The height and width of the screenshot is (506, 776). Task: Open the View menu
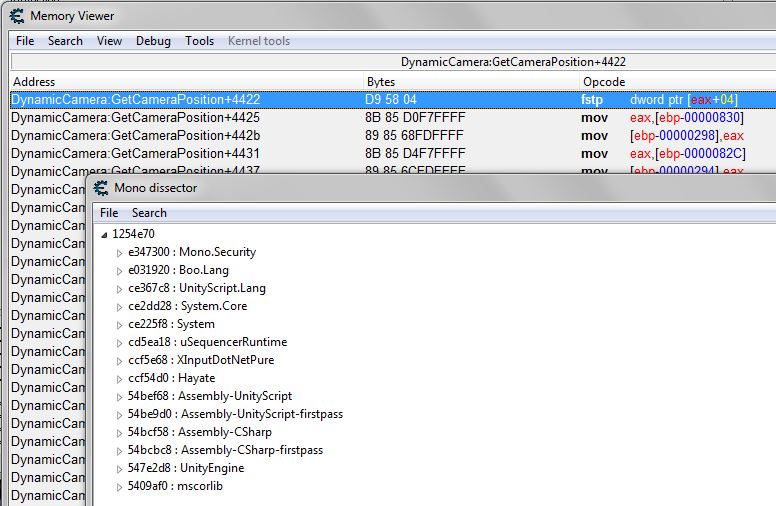[x=109, y=41]
